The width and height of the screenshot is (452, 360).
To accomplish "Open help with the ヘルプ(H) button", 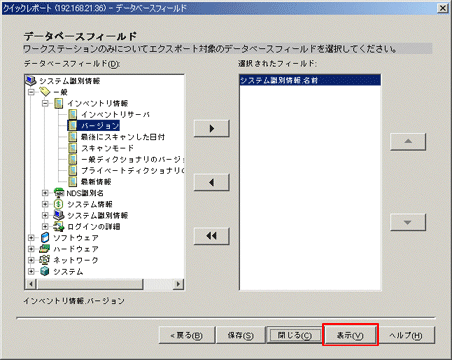I will (406, 335).
